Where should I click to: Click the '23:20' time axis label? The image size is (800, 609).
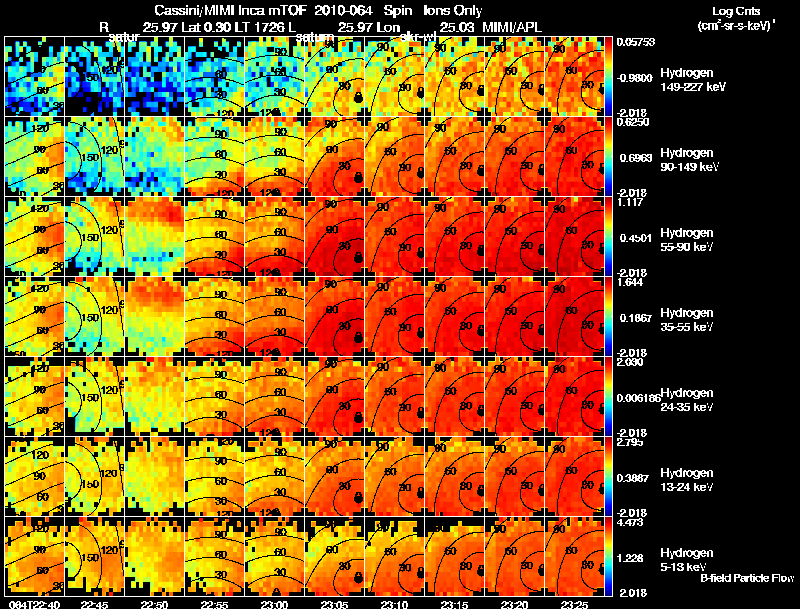point(515,604)
